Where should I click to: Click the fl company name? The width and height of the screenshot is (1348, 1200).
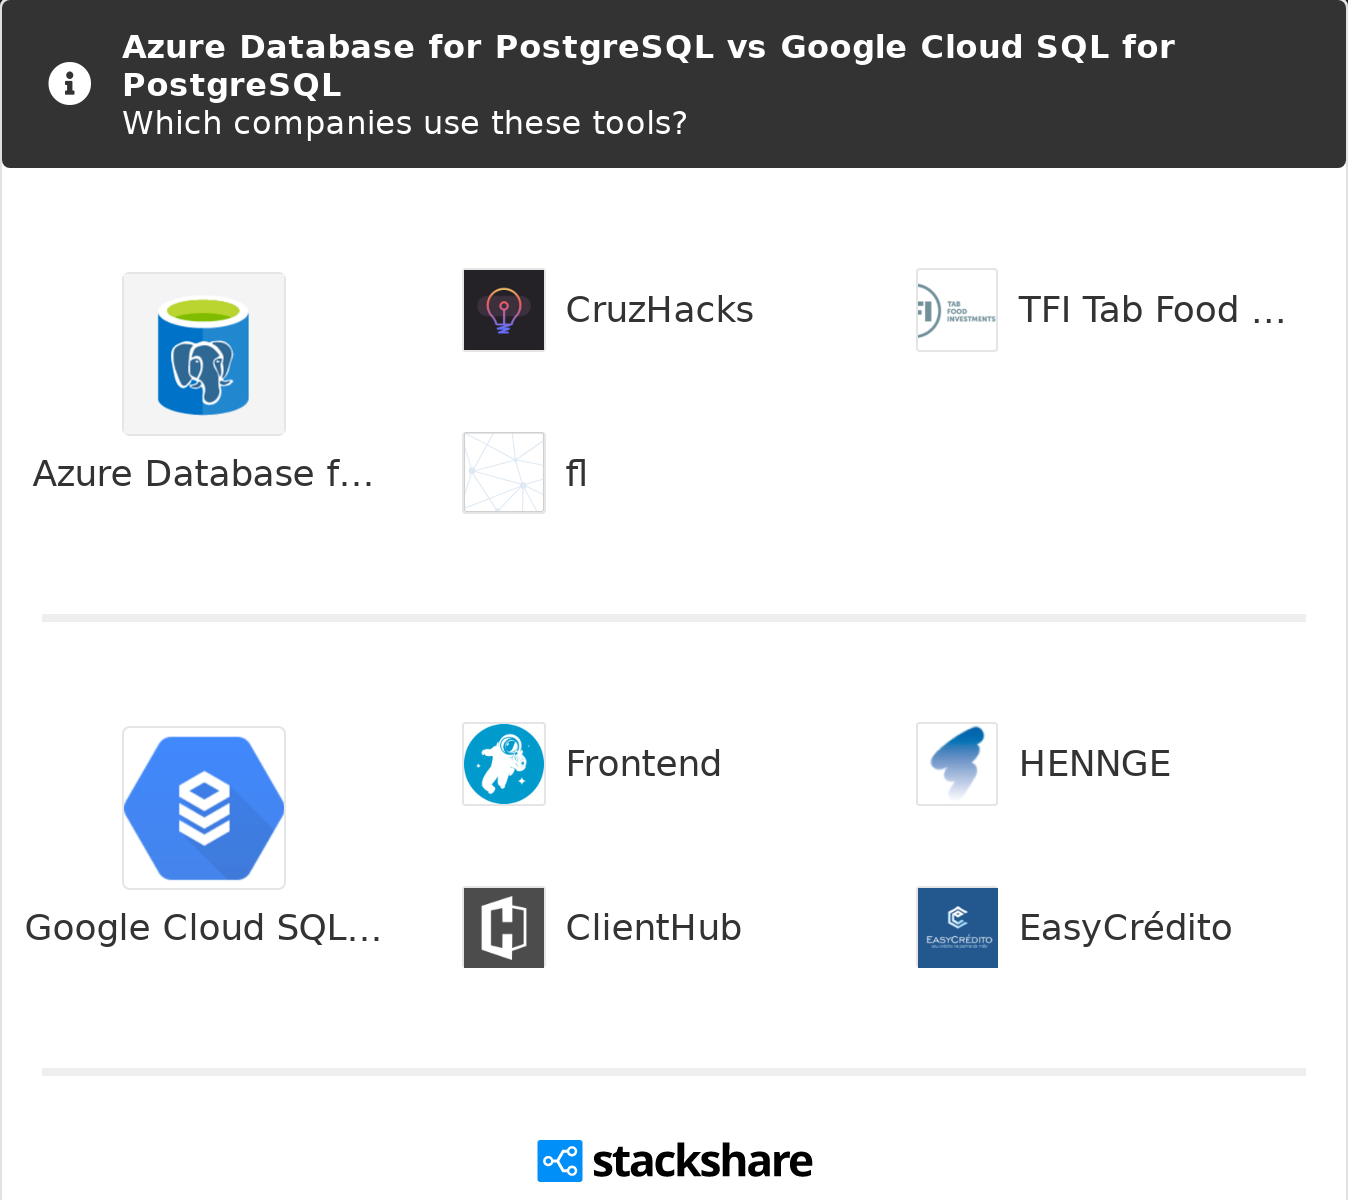[576, 473]
